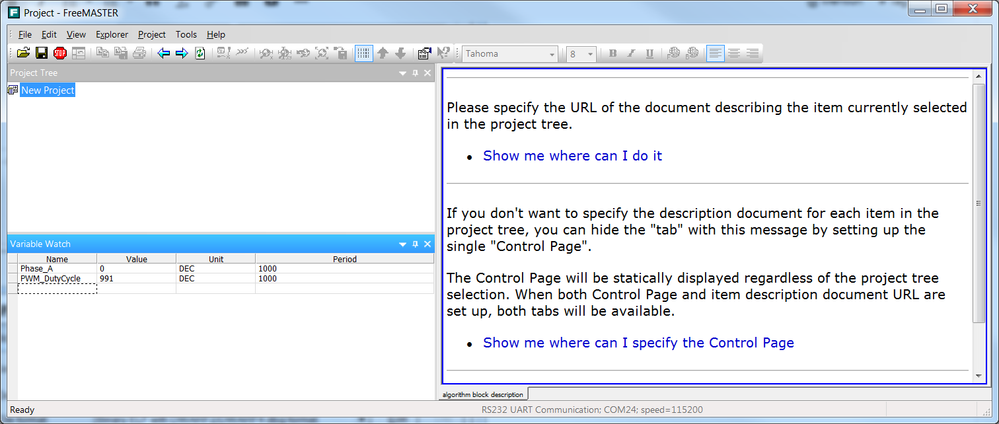This screenshot has height=424, width=999.
Task: Pin the Project Tree panel
Action: pyautogui.click(x=415, y=73)
